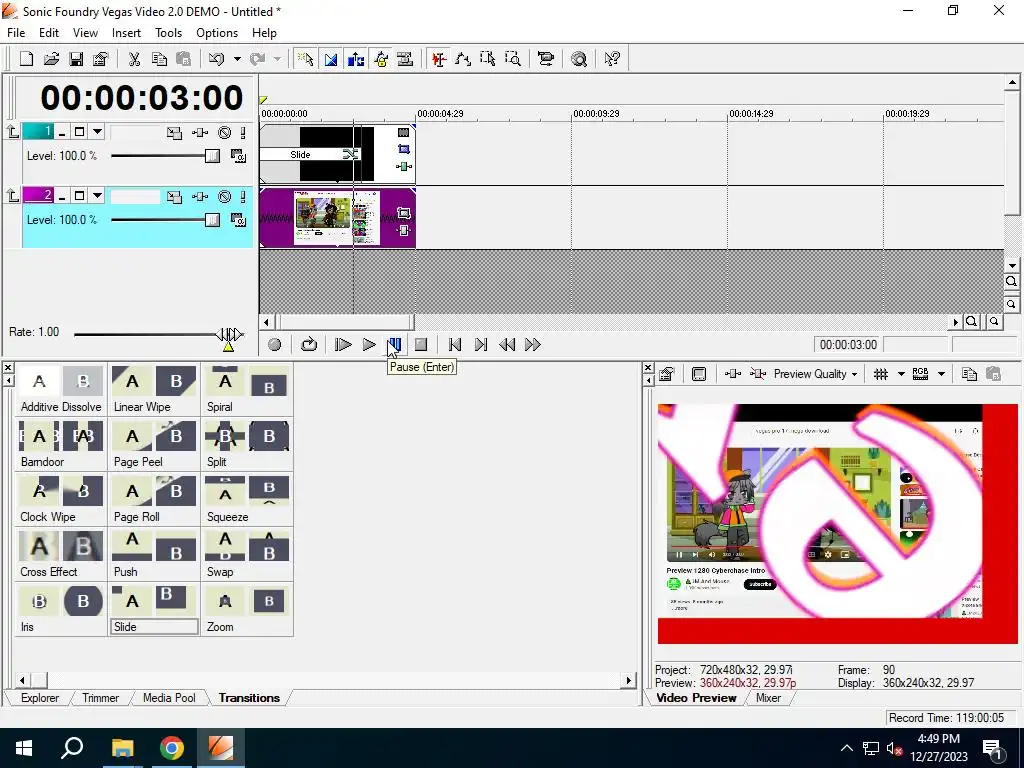
Task: Open File Explorer from the taskbar
Action: click(122, 748)
